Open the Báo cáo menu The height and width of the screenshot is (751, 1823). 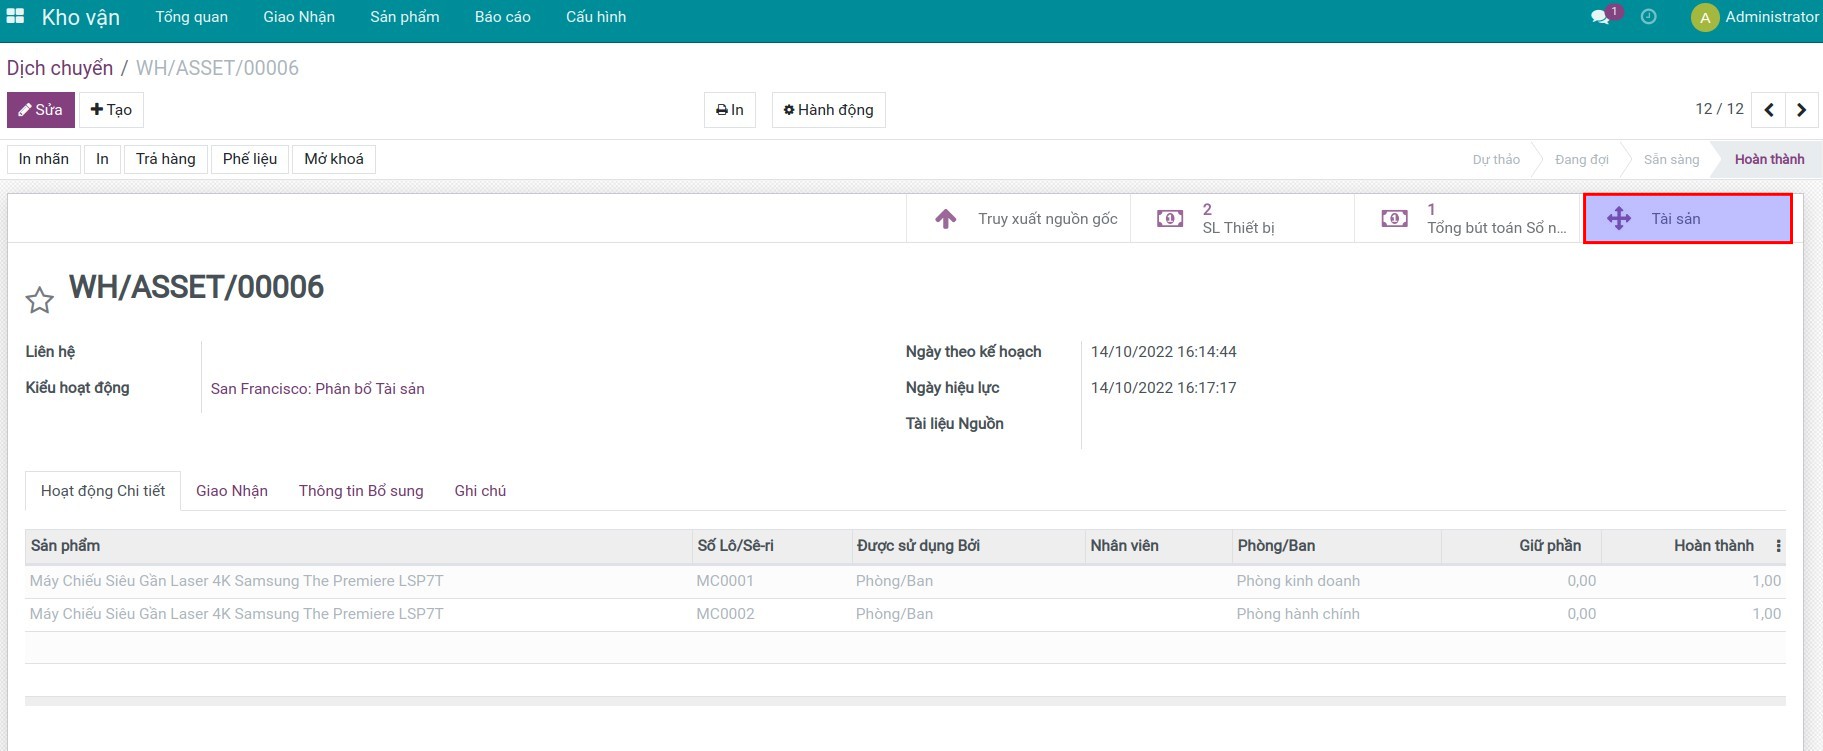(x=502, y=17)
